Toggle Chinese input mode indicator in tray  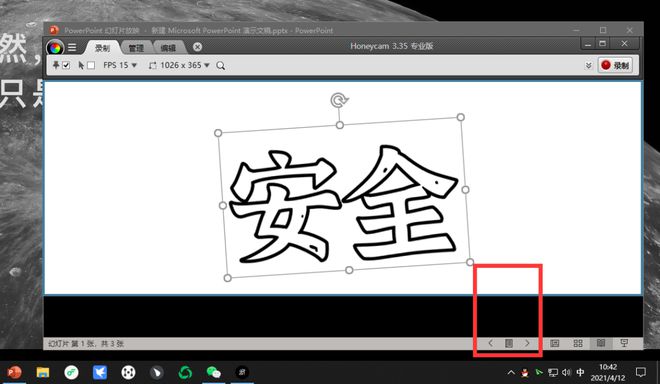[580, 372]
